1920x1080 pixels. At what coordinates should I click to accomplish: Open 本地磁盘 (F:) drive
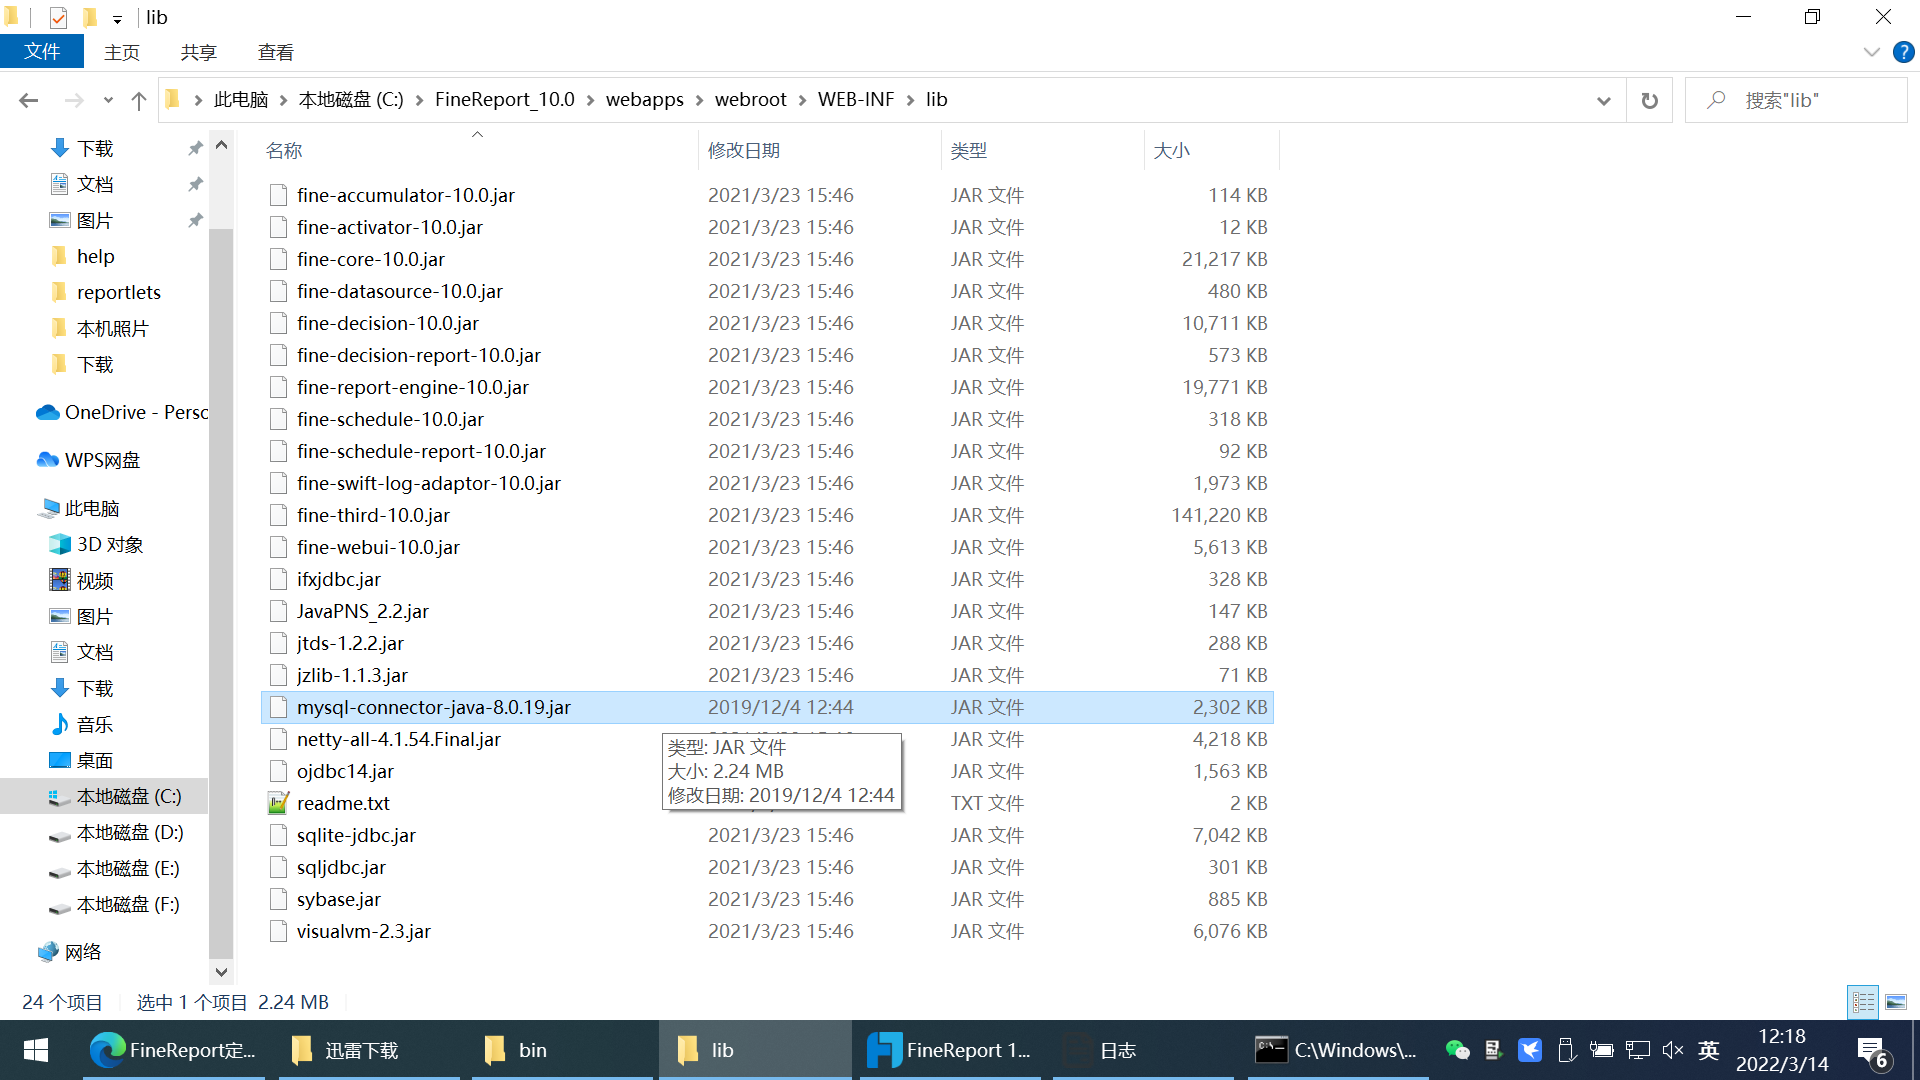click(x=128, y=904)
